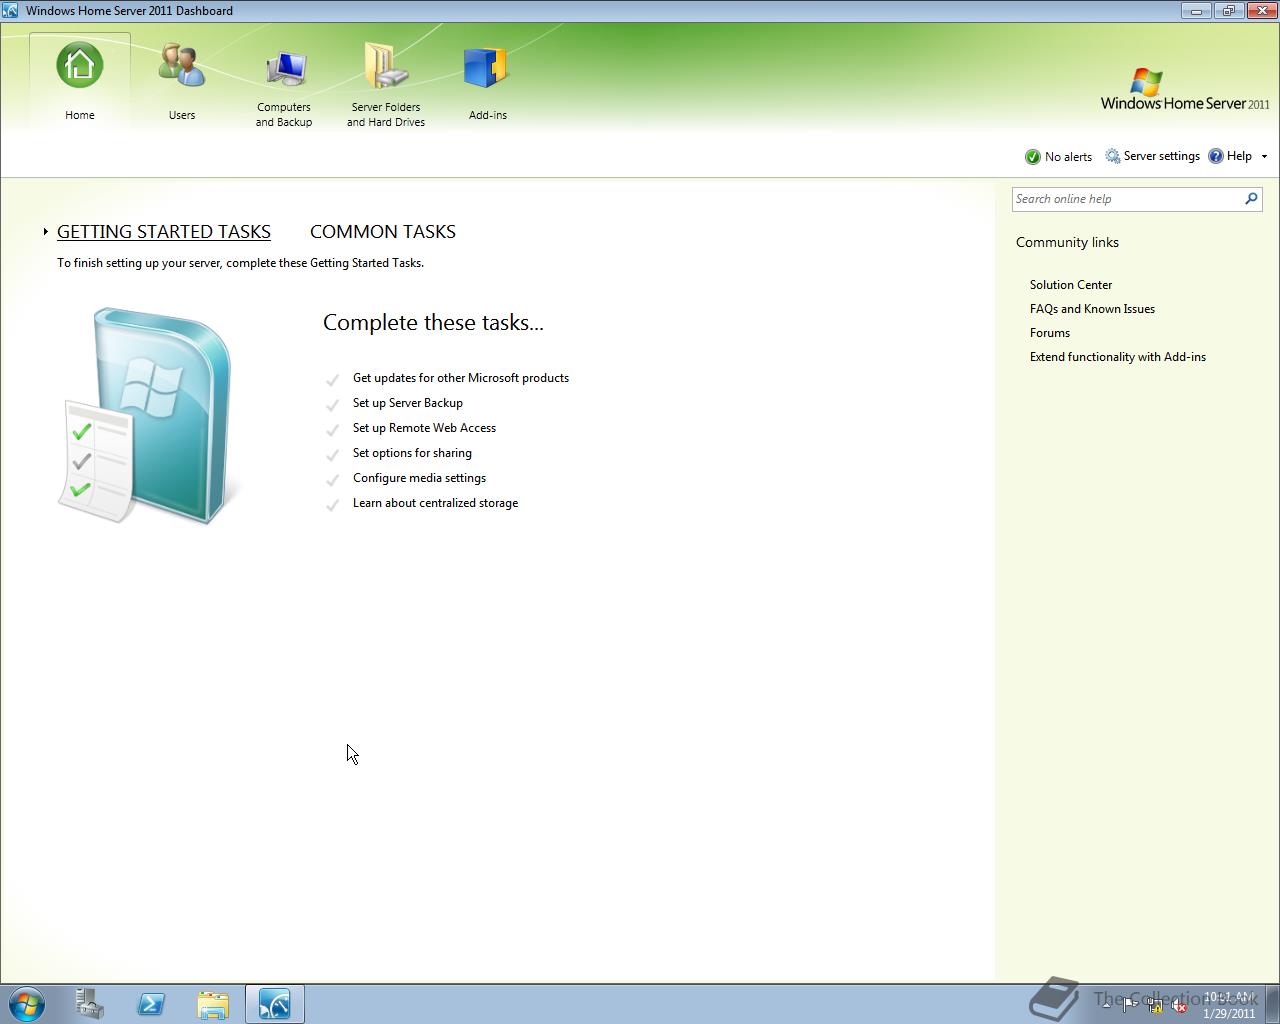Click the network warning tray icon

1155,1005
